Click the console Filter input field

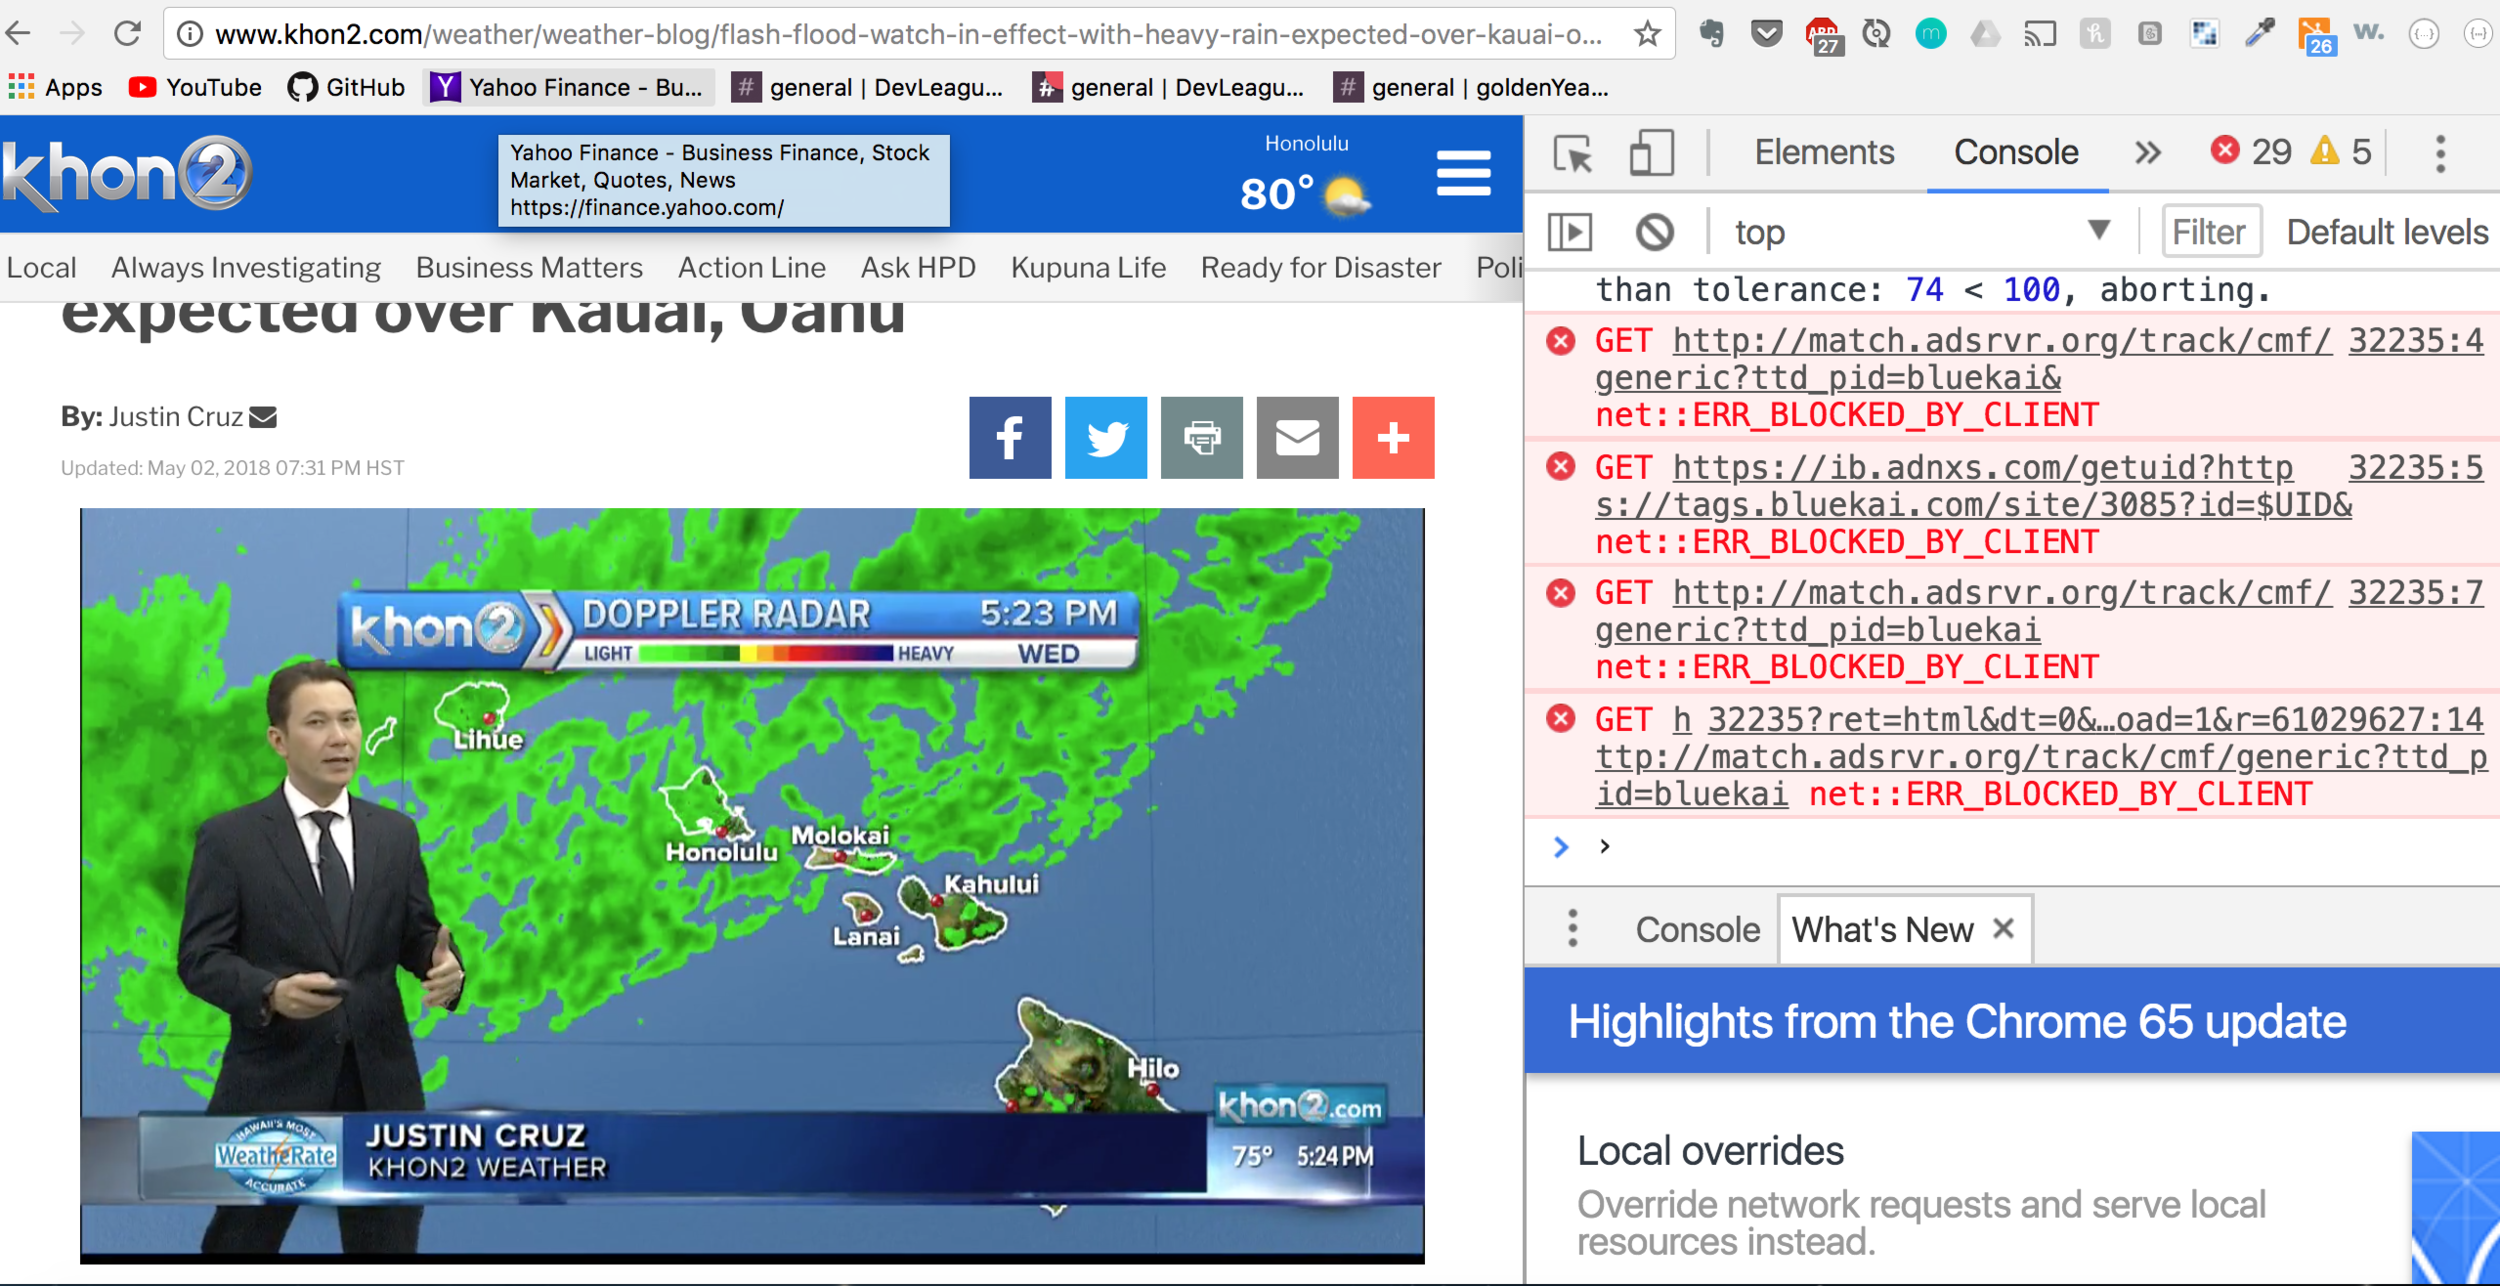click(2209, 232)
